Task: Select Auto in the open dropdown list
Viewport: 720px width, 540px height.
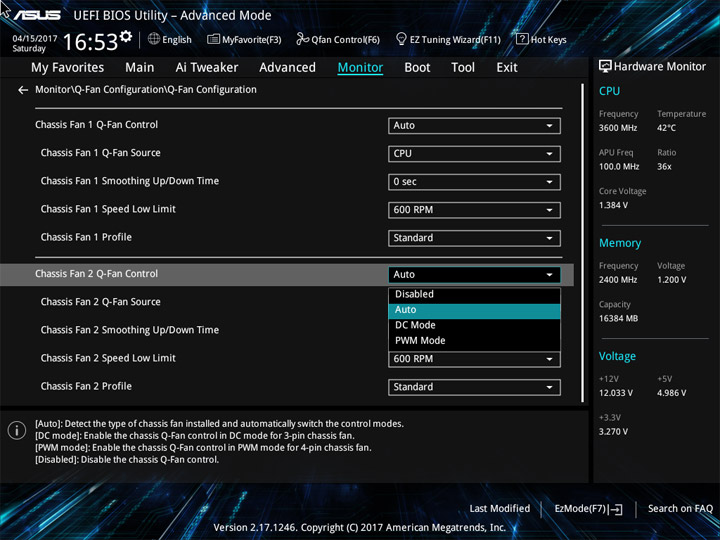Action: (474, 310)
